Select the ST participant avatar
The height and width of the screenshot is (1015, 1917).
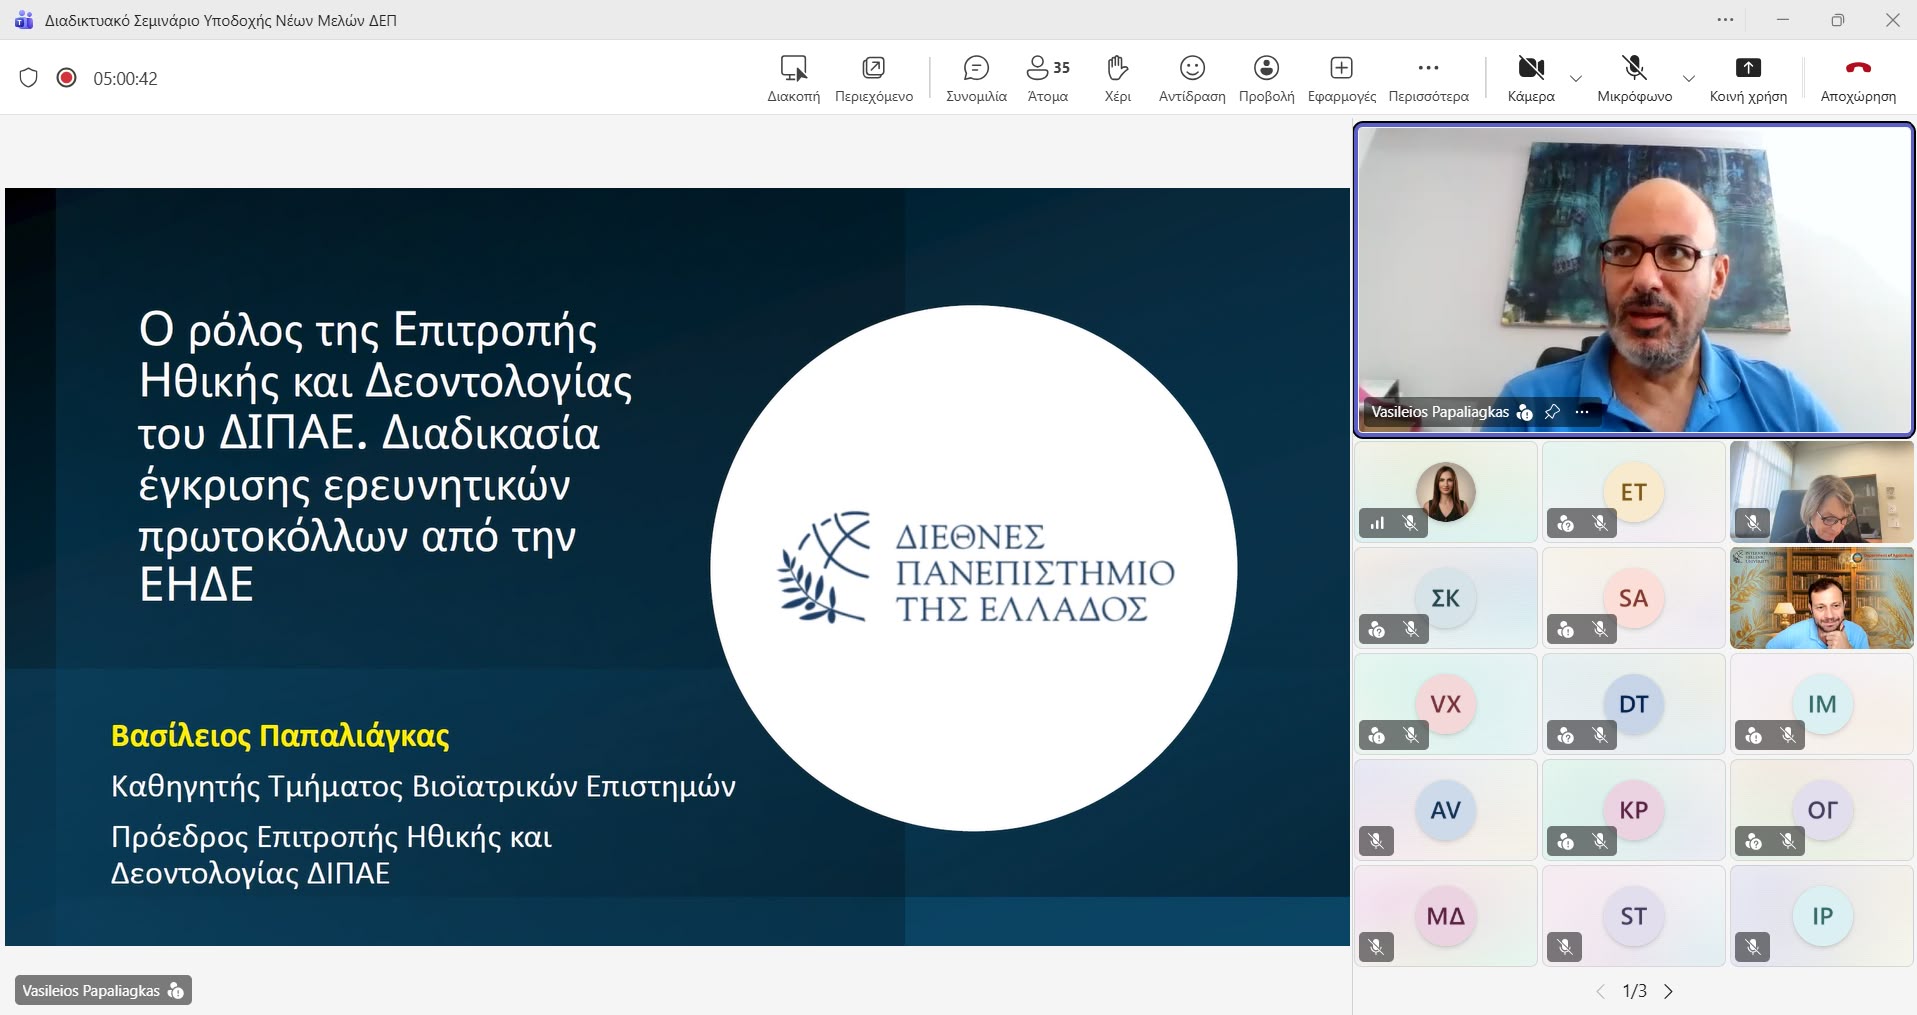coord(1633,916)
